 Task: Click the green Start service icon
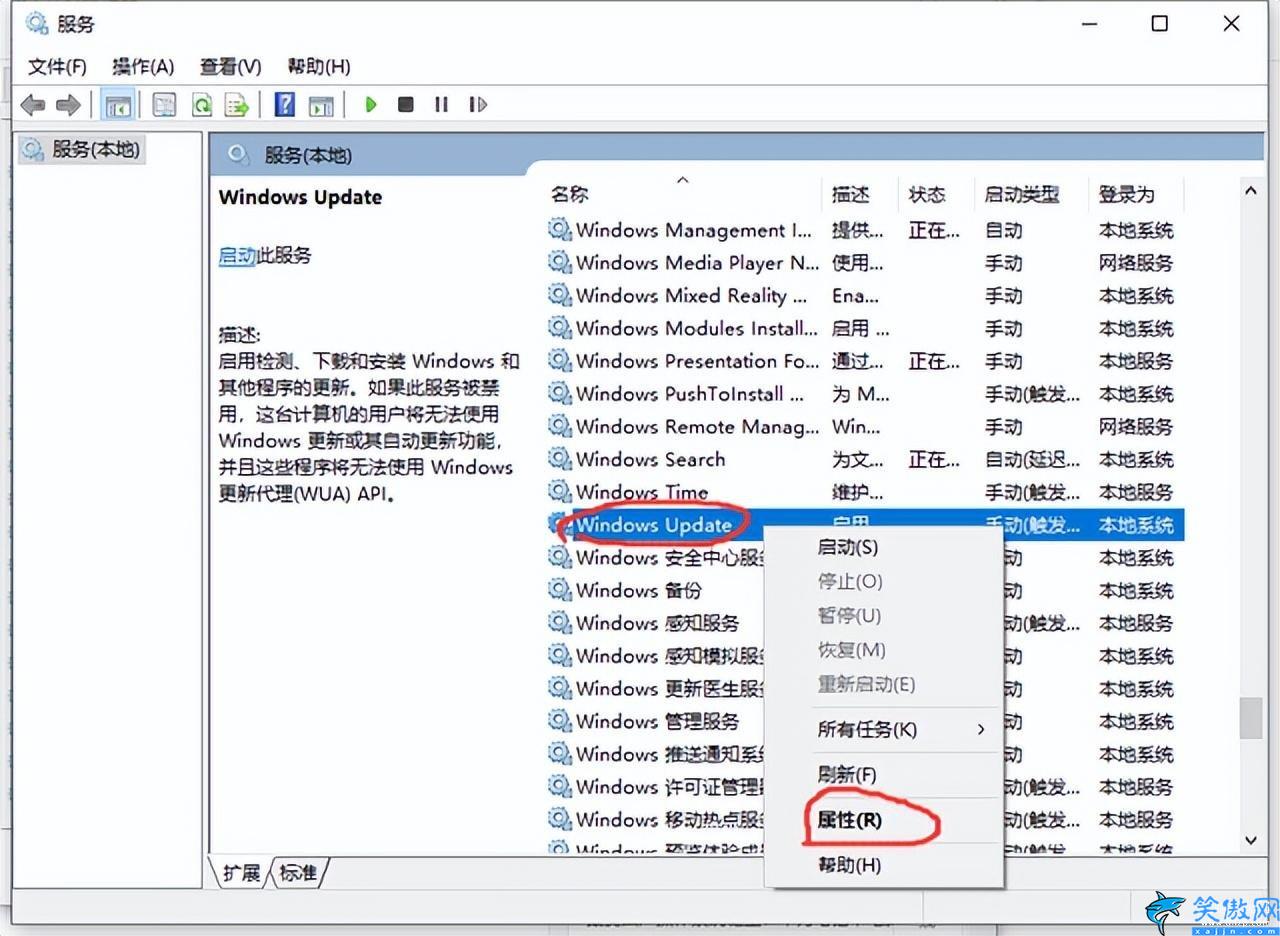coord(371,104)
